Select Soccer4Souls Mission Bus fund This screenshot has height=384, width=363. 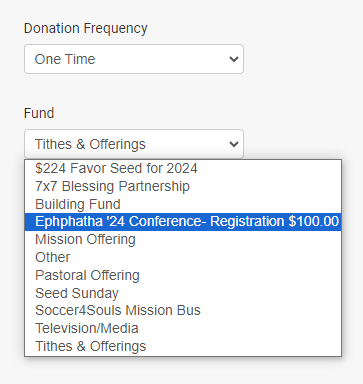tap(183, 311)
